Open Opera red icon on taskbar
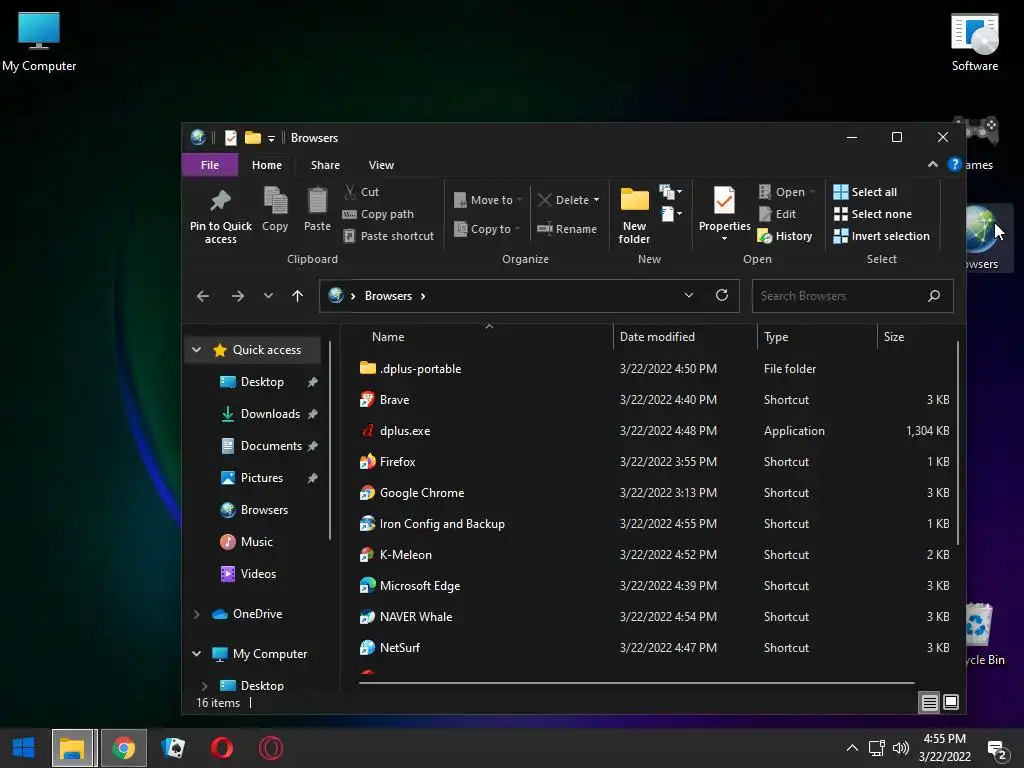Image resolution: width=1024 pixels, height=768 pixels. (221, 748)
